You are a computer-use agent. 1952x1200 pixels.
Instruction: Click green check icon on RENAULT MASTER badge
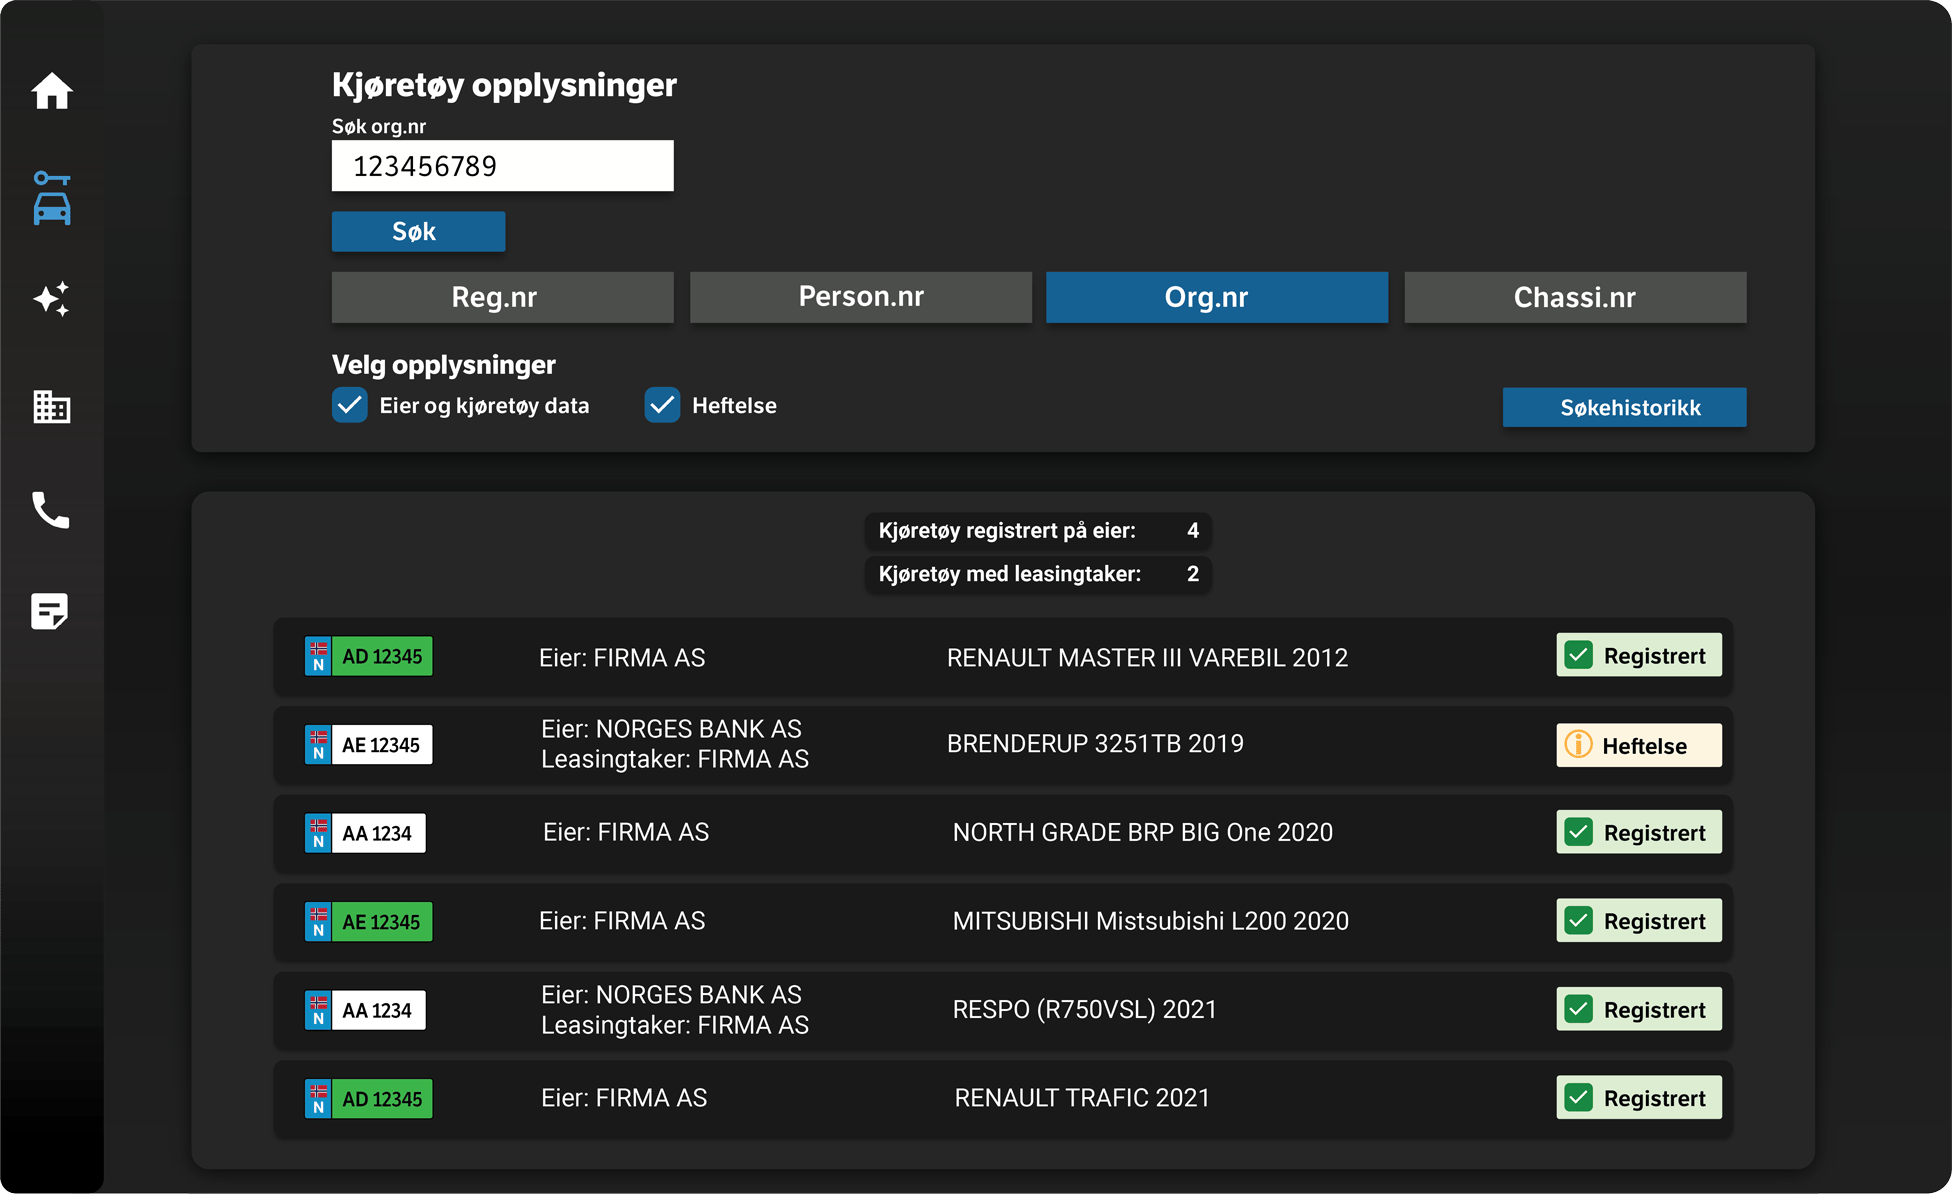coord(1579,656)
